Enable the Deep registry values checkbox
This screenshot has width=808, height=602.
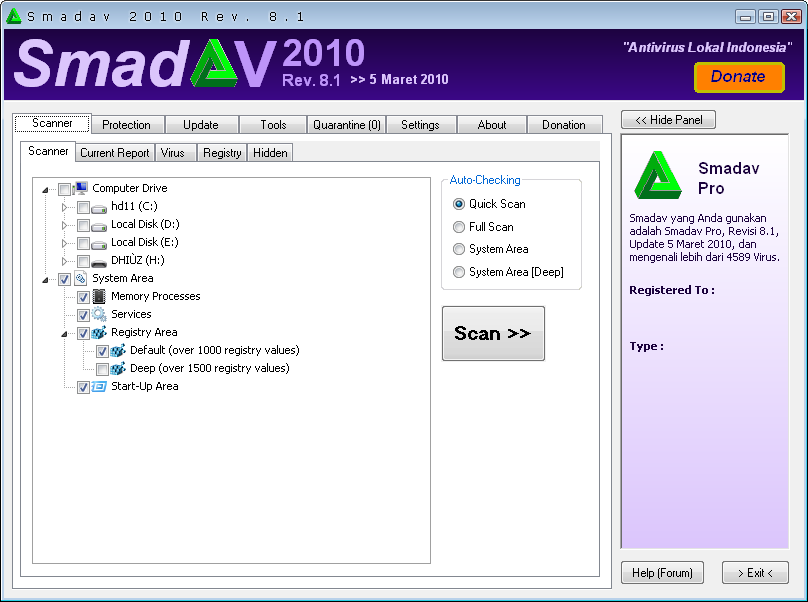coord(102,369)
